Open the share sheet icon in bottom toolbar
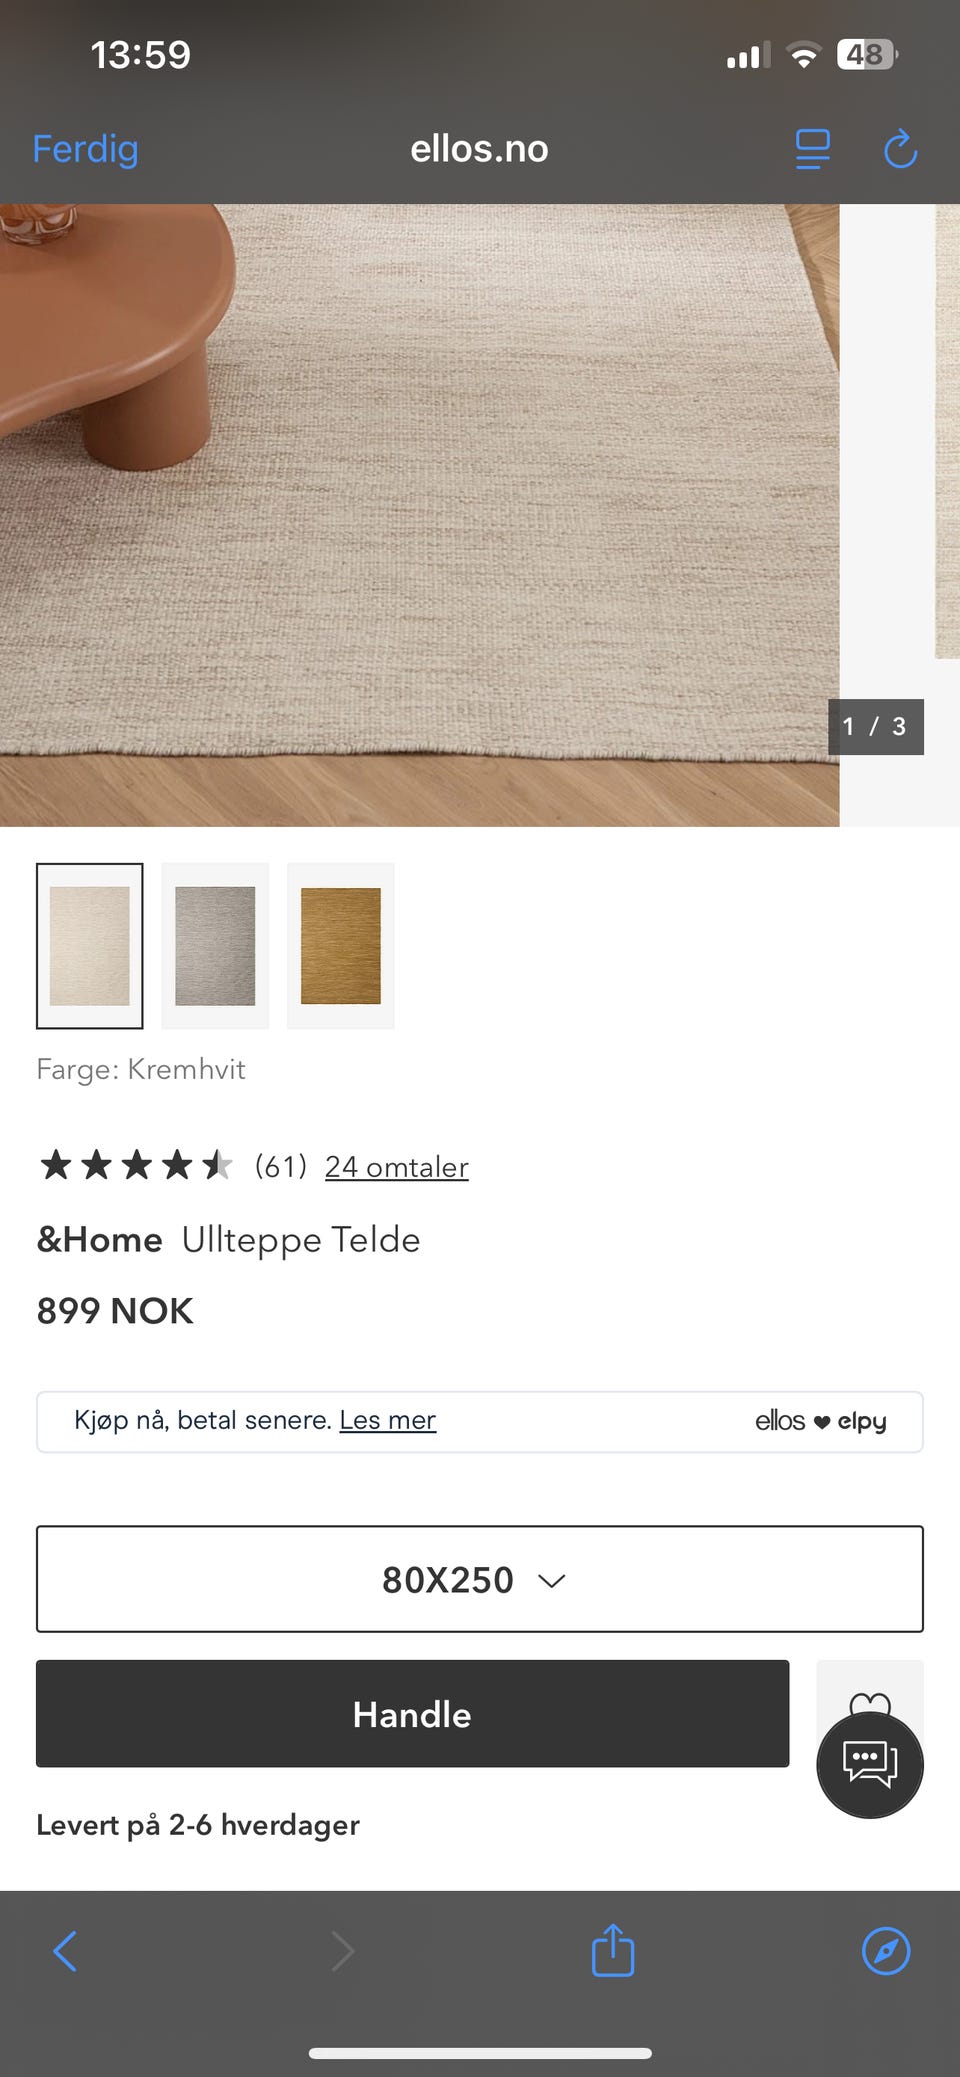Screen dimensions: 960x2077 [613, 1950]
